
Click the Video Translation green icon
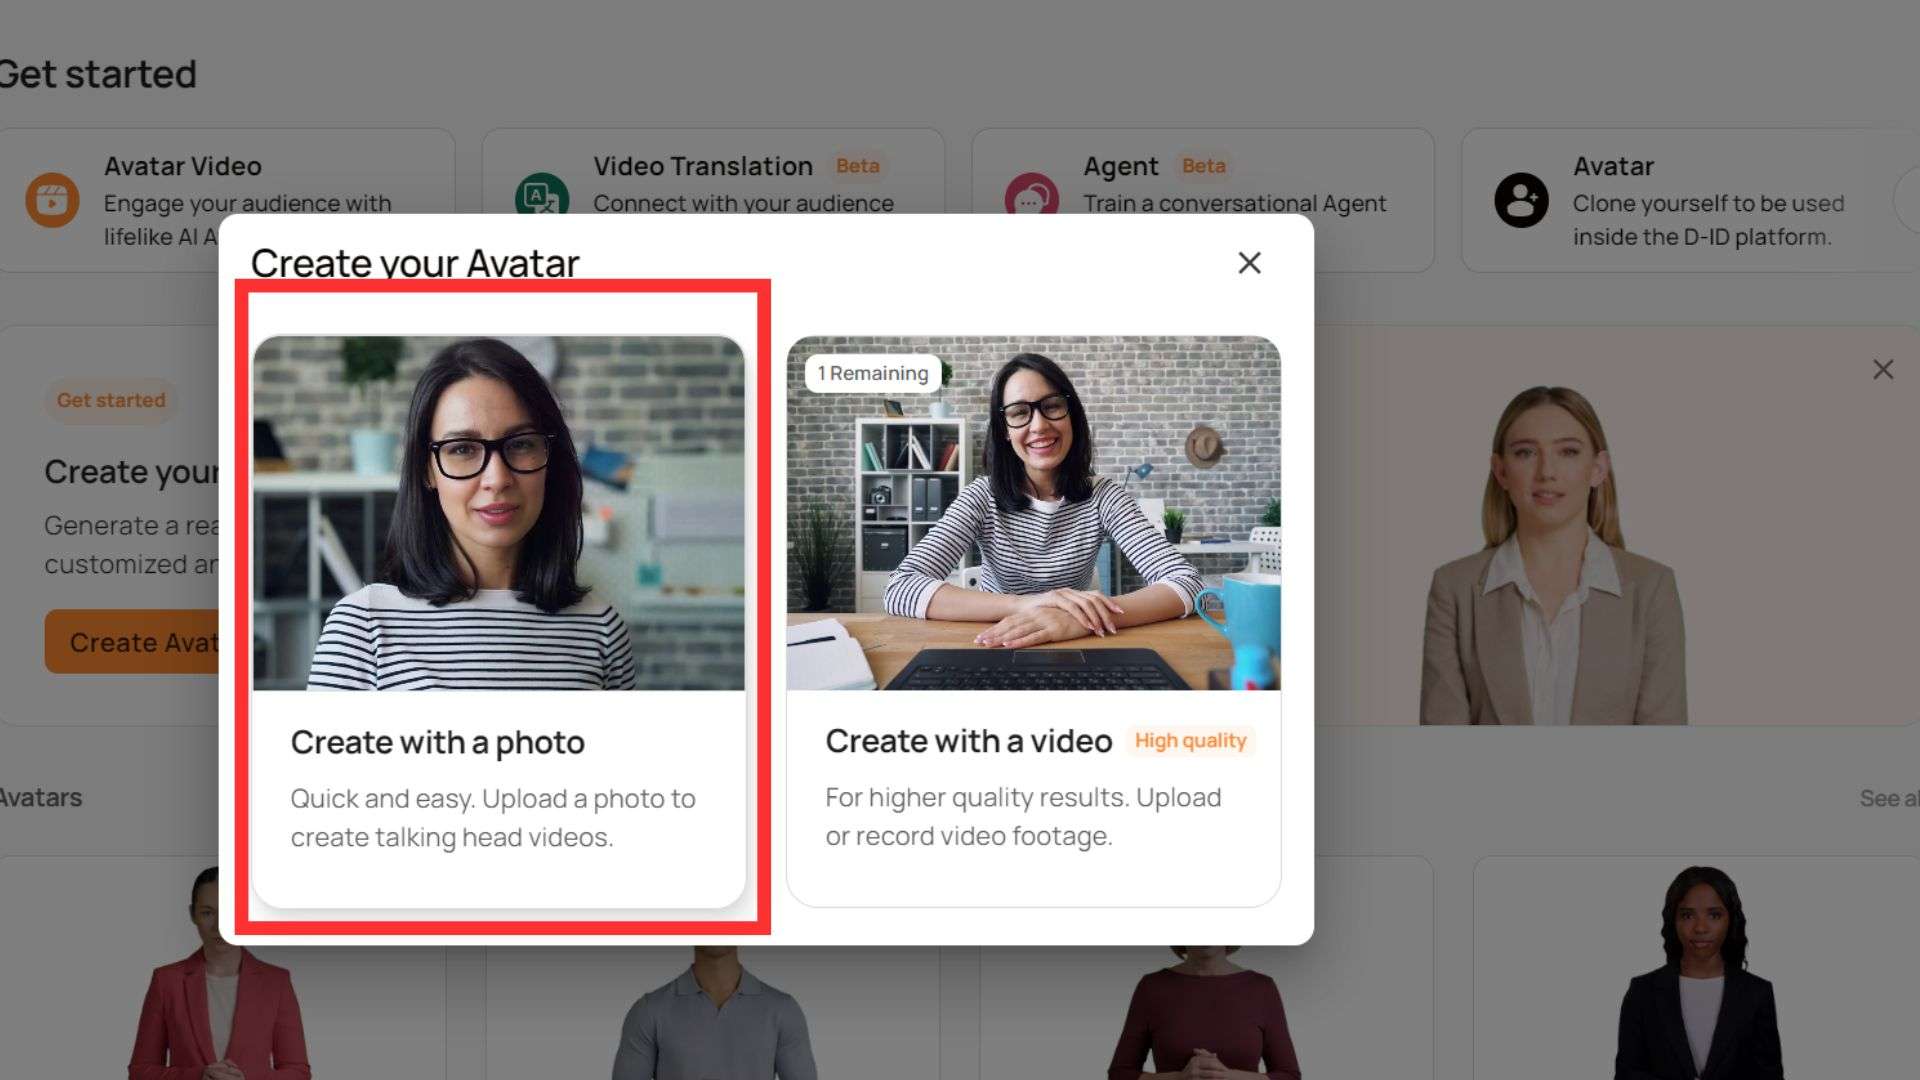pyautogui.click(x=541, y=196)
